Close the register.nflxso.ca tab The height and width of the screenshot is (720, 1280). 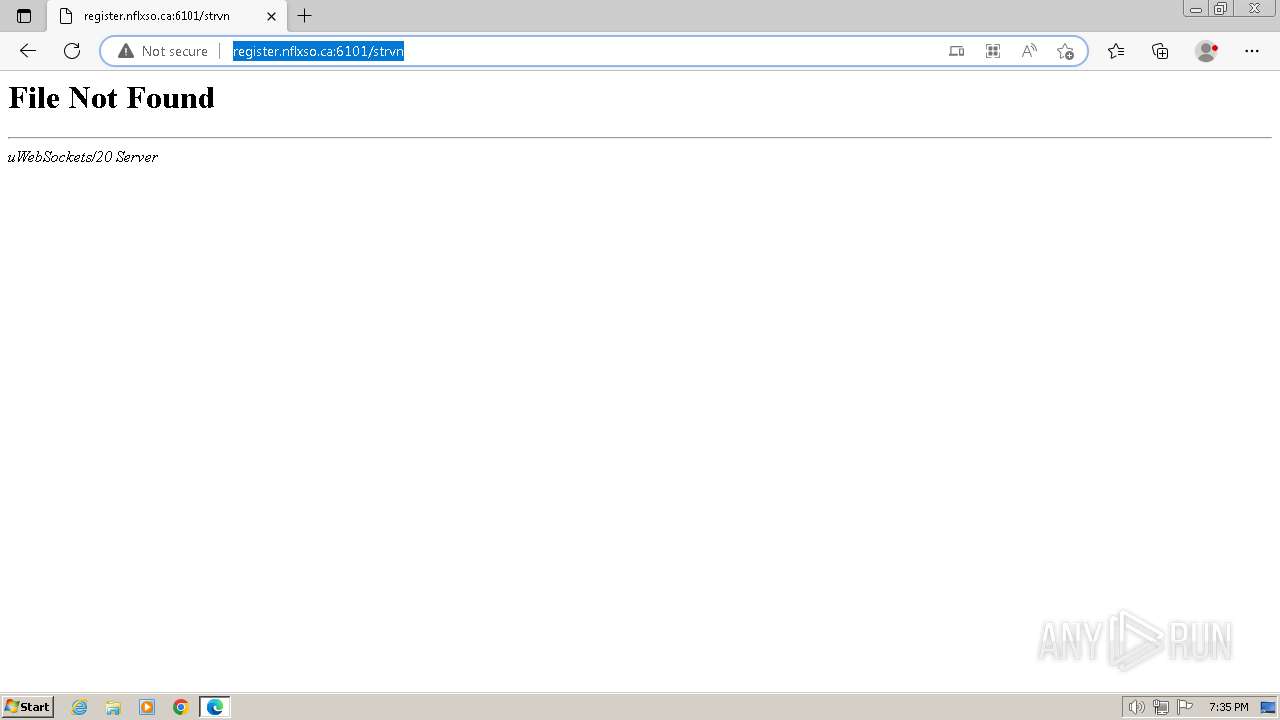point(271,16)
